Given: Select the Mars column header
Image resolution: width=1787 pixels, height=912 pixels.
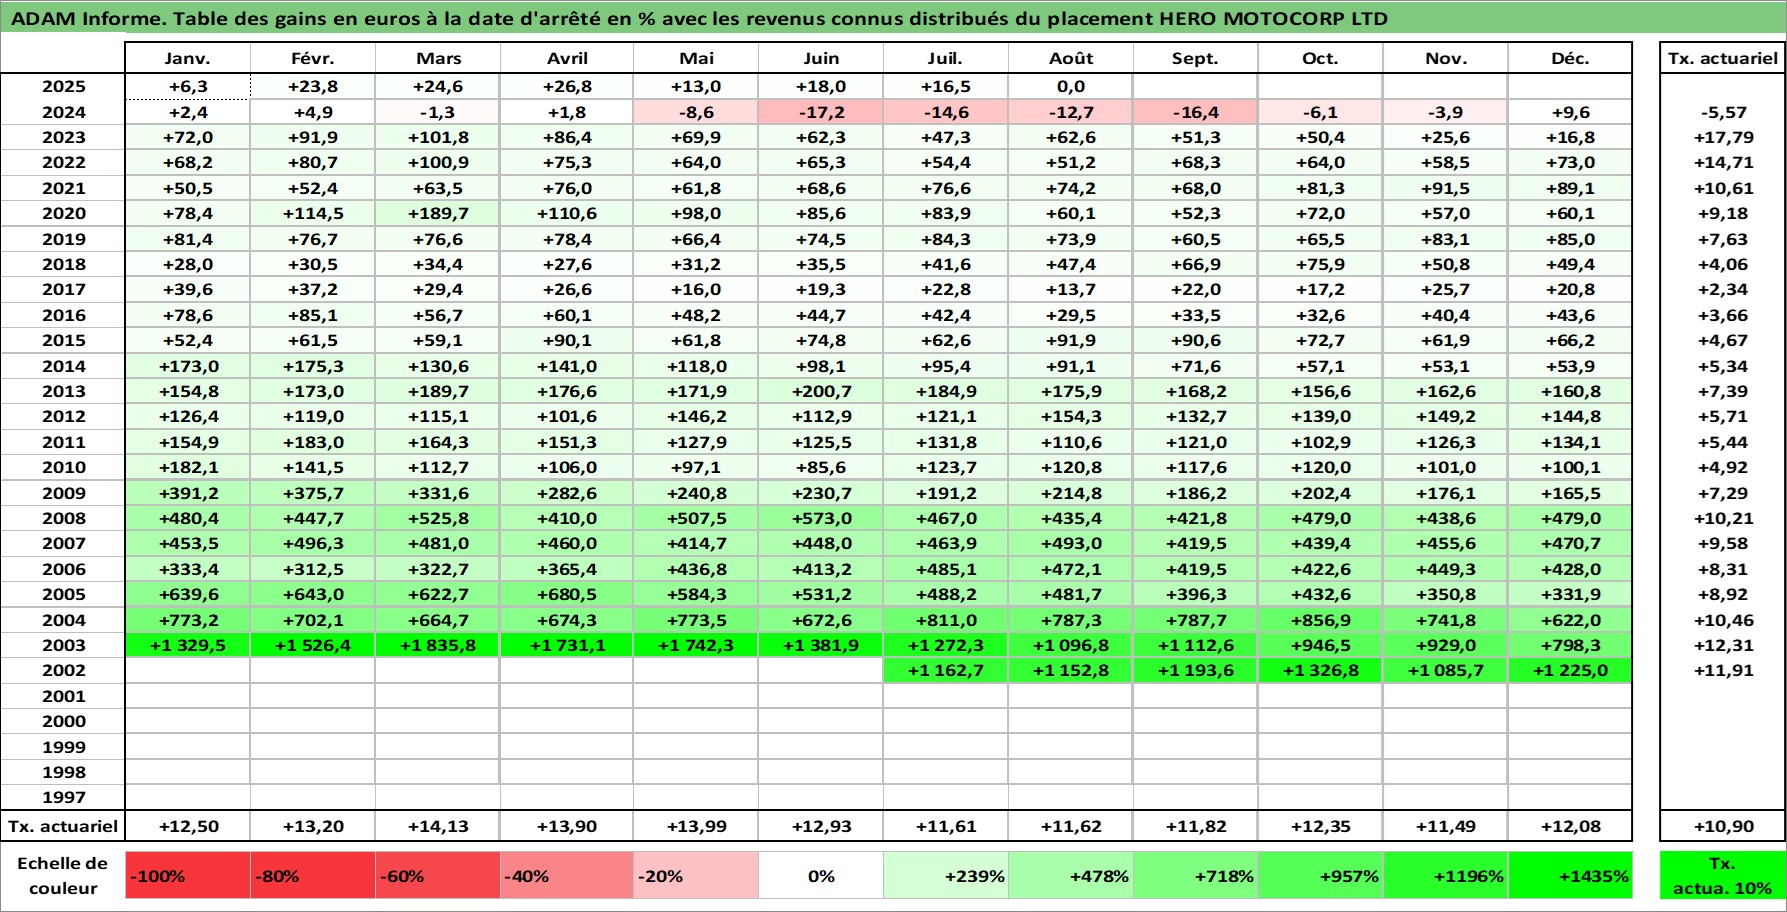Looking at the screenshot, I should [438, 58].
